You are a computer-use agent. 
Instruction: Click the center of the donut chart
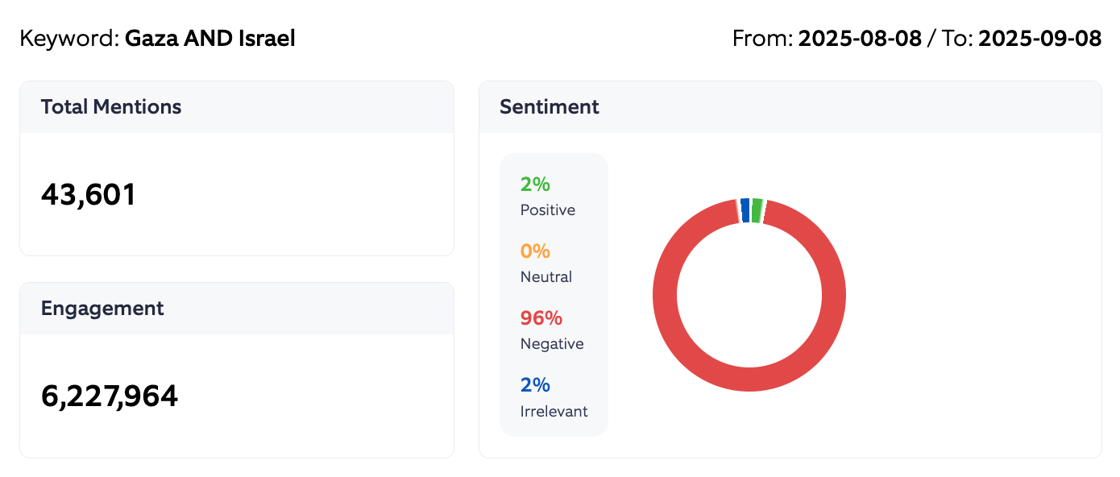[x=749, y=296]
